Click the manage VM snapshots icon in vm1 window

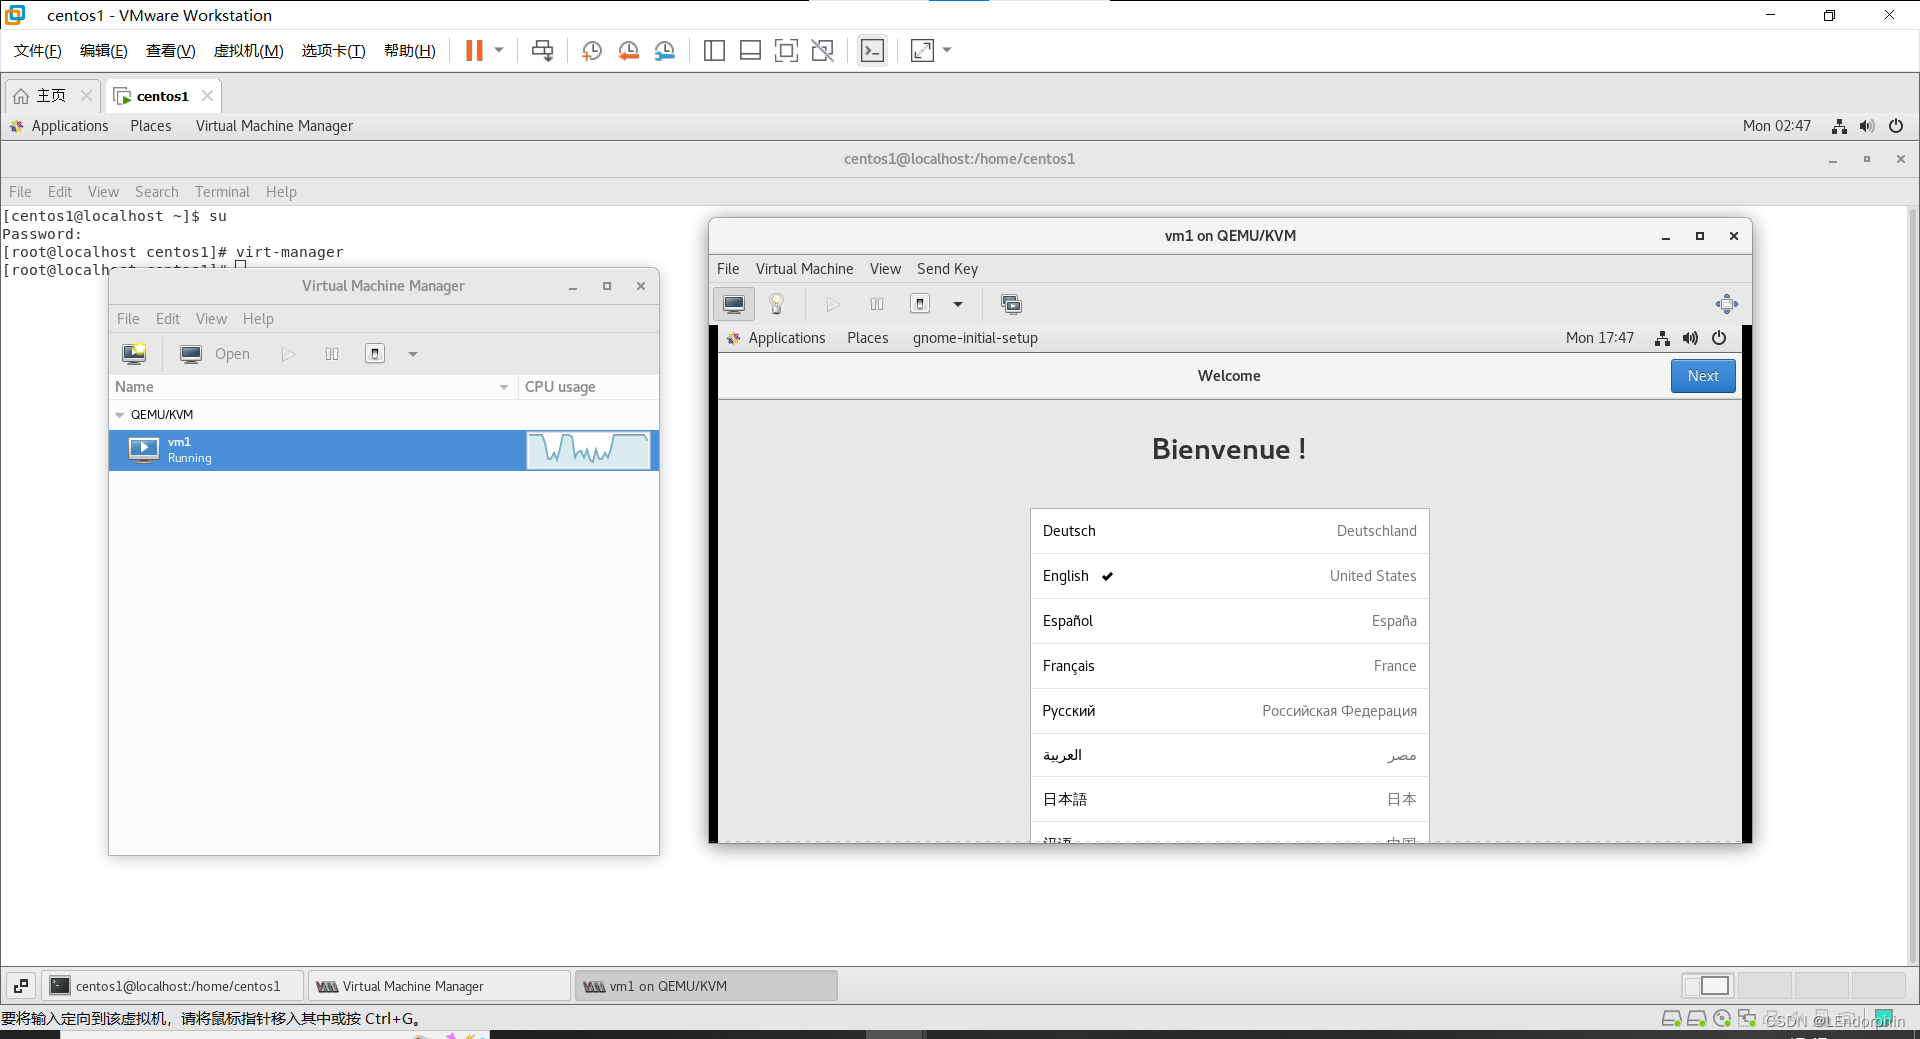pos(1011,304)
